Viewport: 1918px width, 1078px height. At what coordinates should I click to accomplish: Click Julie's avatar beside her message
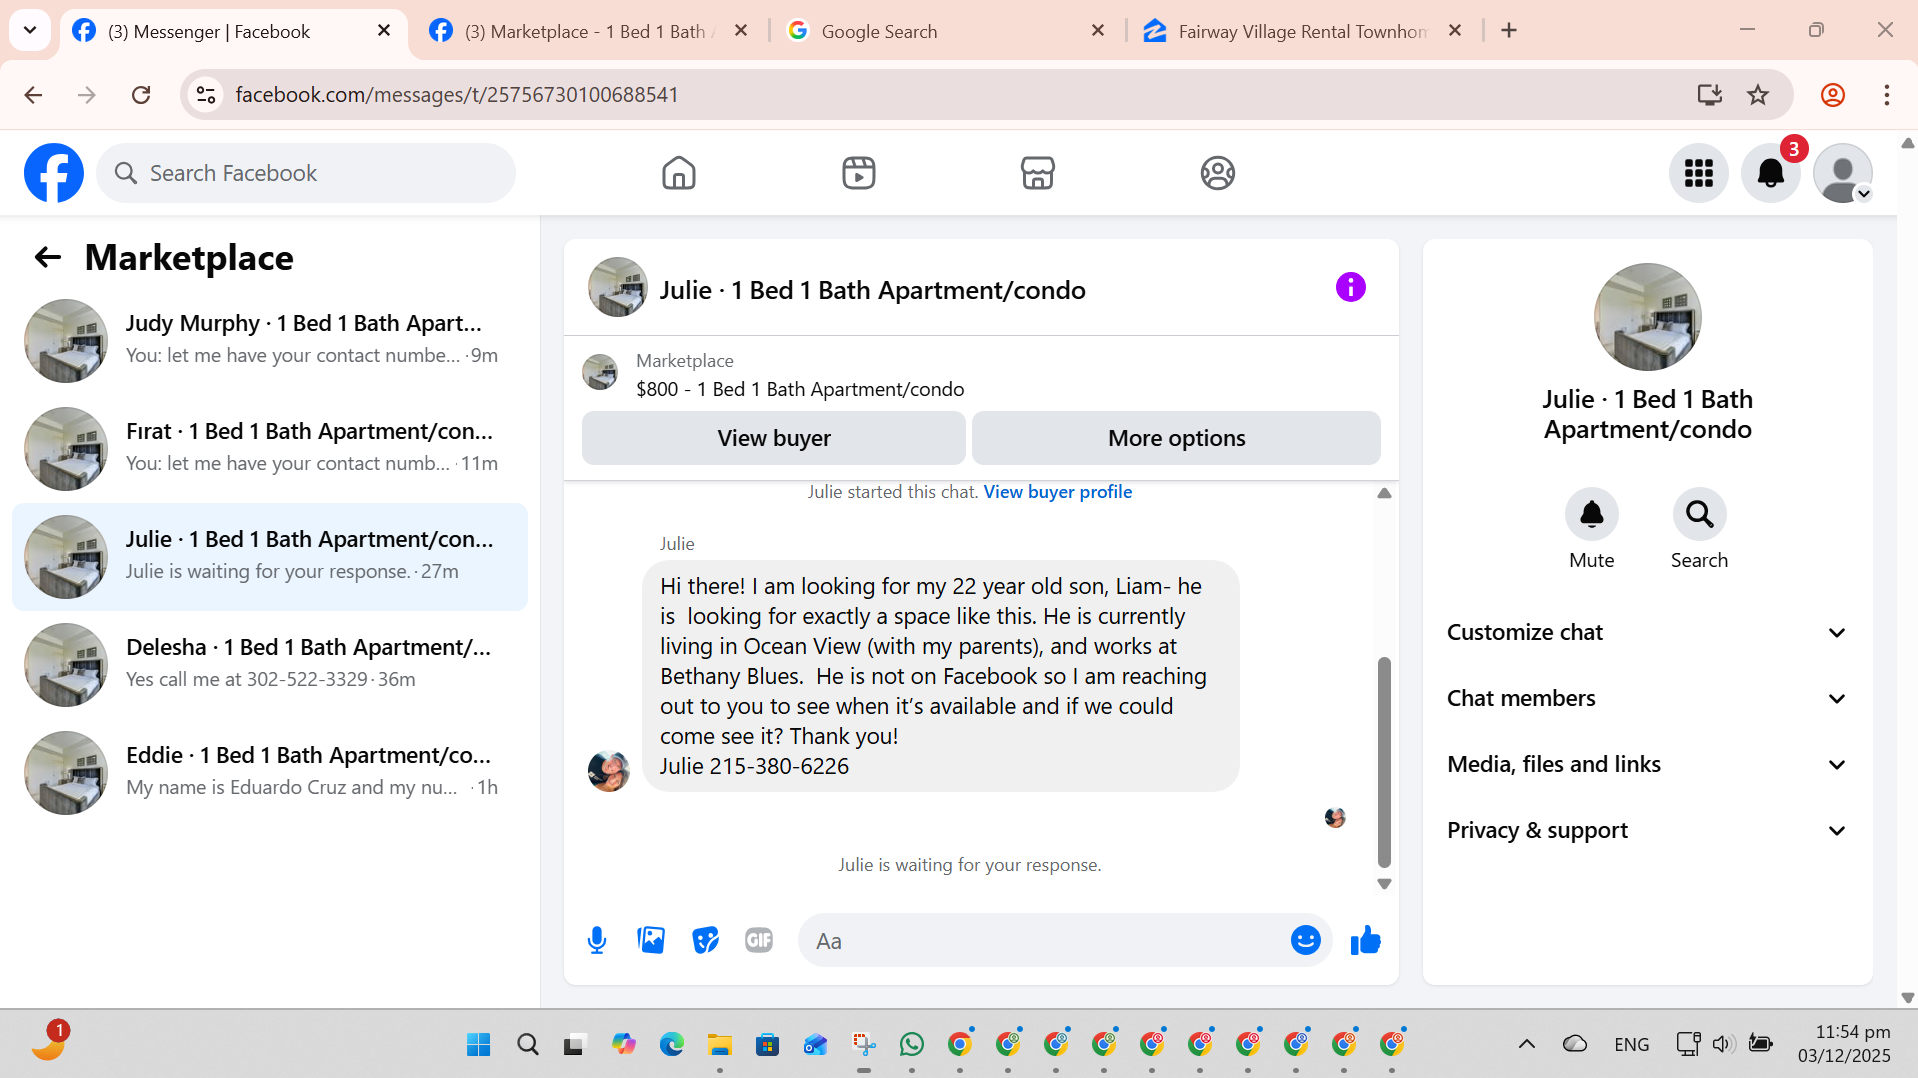coord(608,771)
